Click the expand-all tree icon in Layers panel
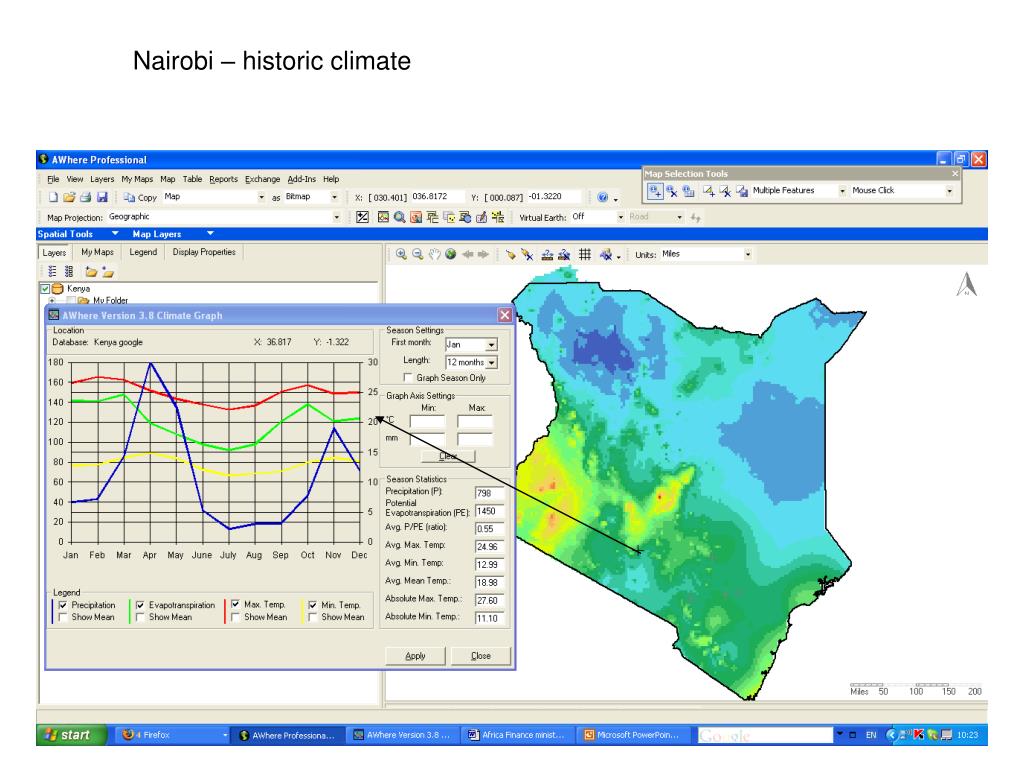 [x=52, y=272]
